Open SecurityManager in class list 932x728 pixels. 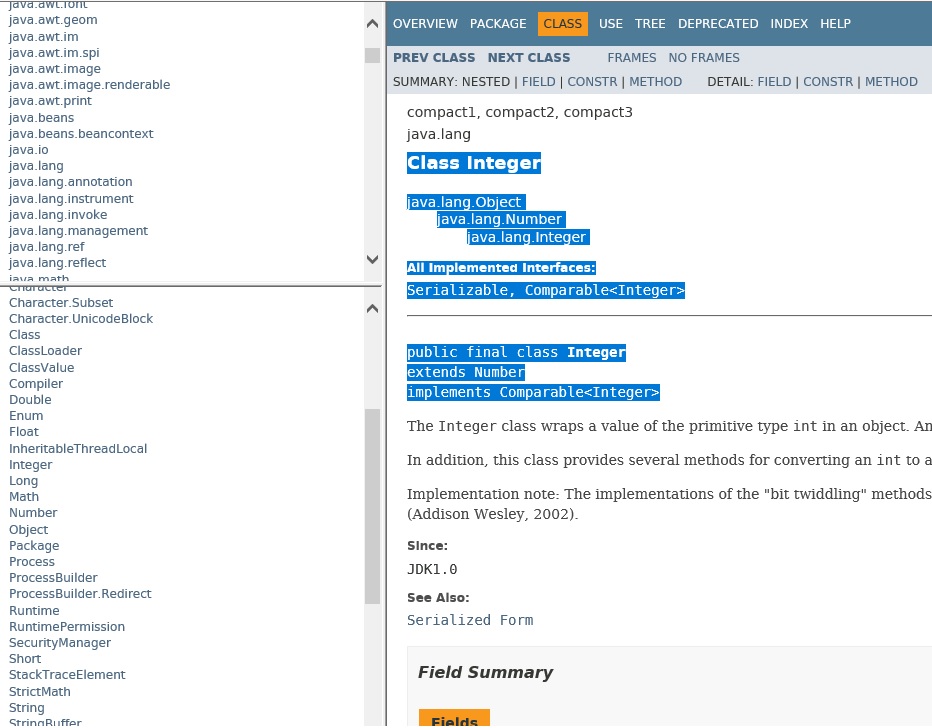(59, 642)
